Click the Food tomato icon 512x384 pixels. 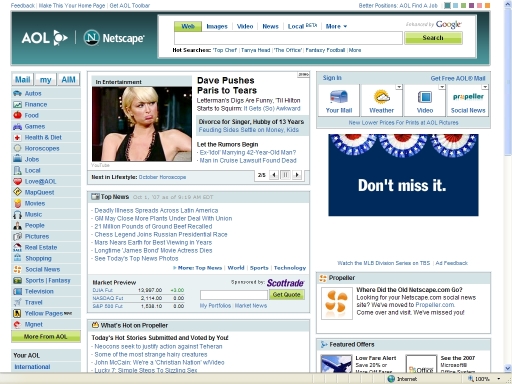[x=17, y=115]
